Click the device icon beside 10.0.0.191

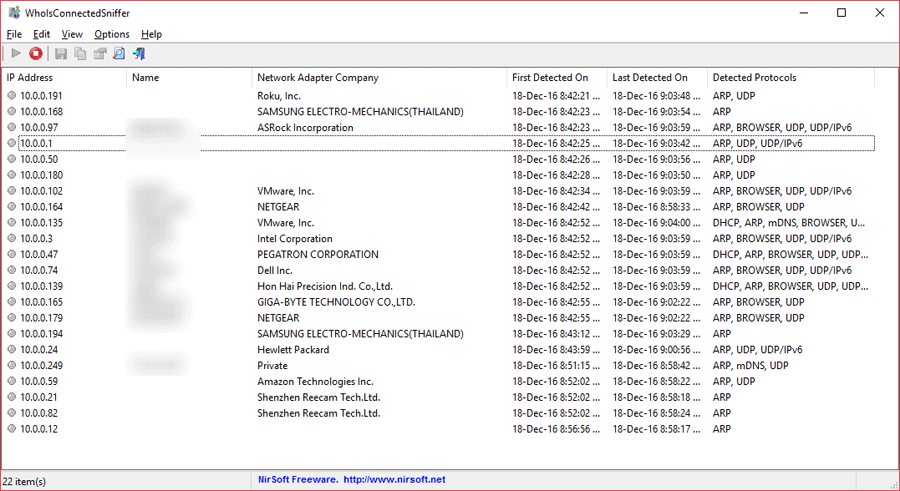pos(11,95)
